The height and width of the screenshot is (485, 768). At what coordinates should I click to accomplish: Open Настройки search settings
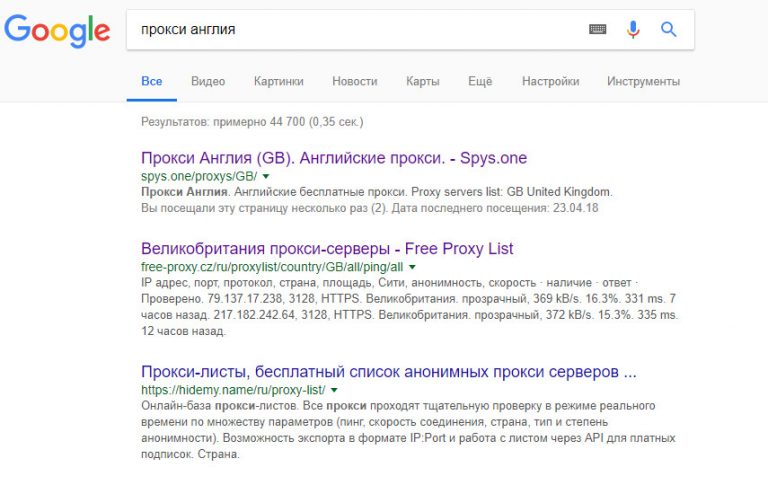point(551,81)
